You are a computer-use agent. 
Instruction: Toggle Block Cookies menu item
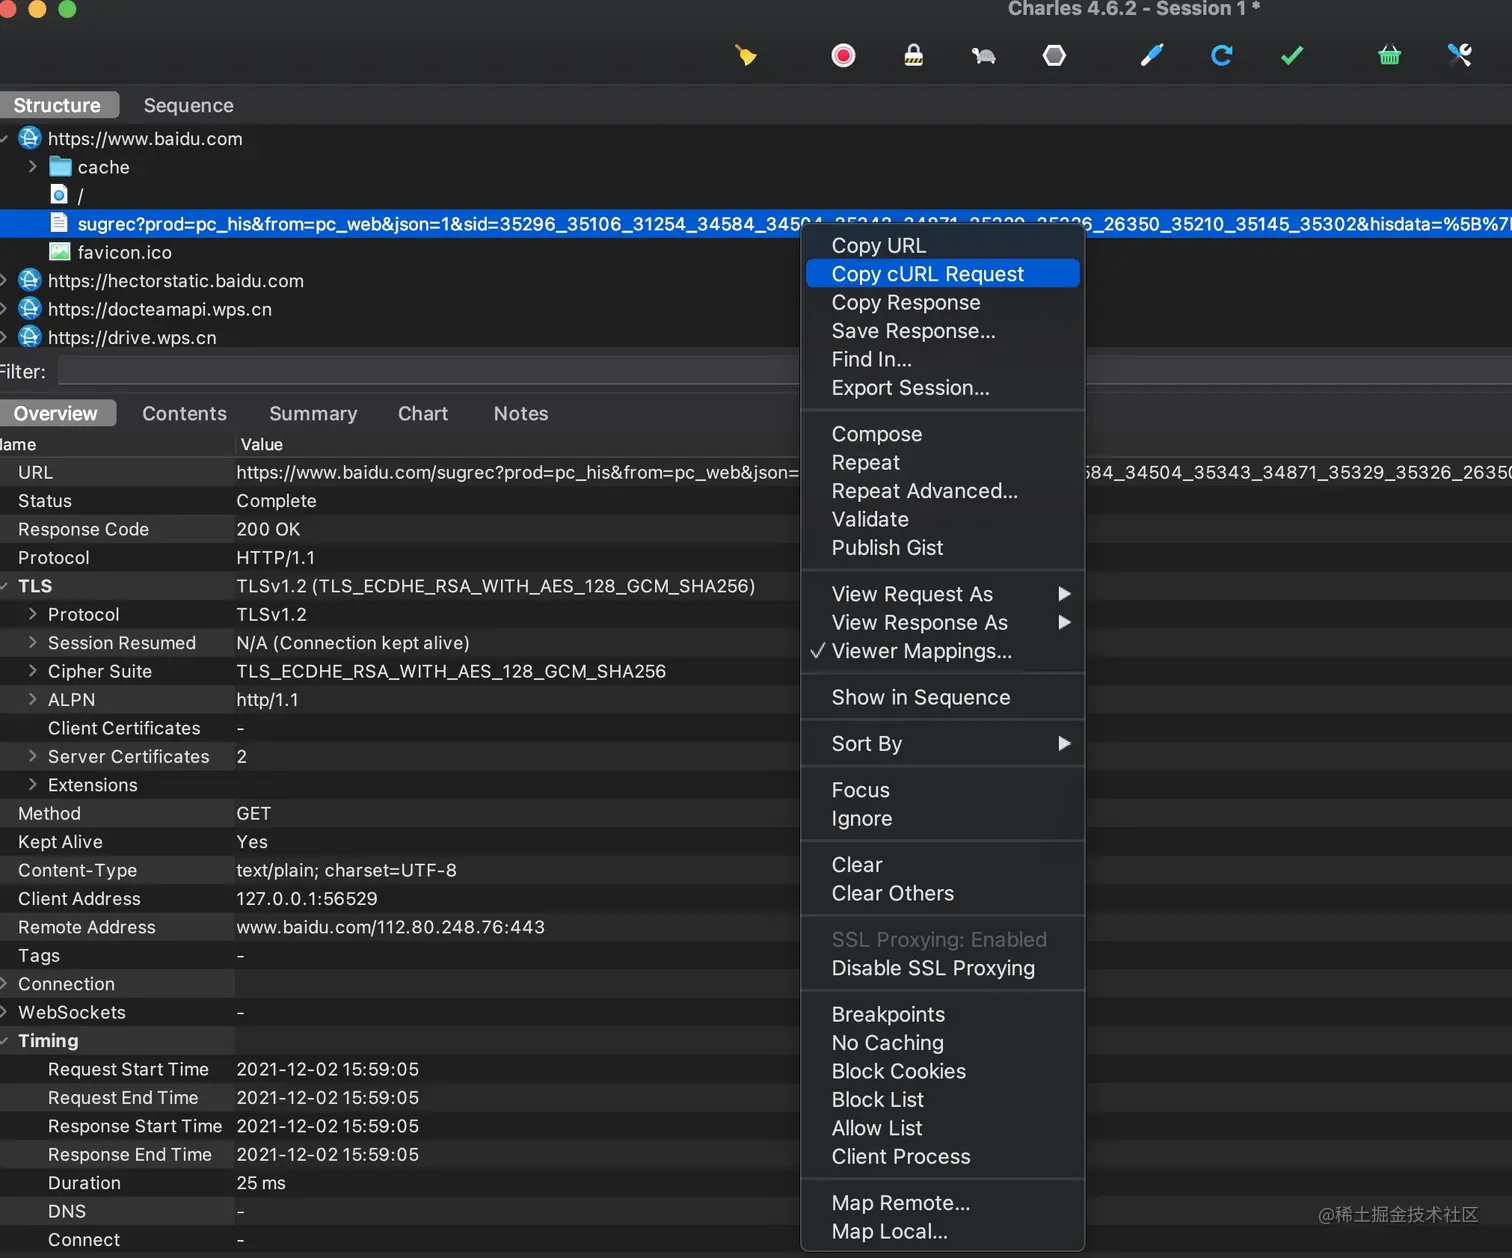942,1071
